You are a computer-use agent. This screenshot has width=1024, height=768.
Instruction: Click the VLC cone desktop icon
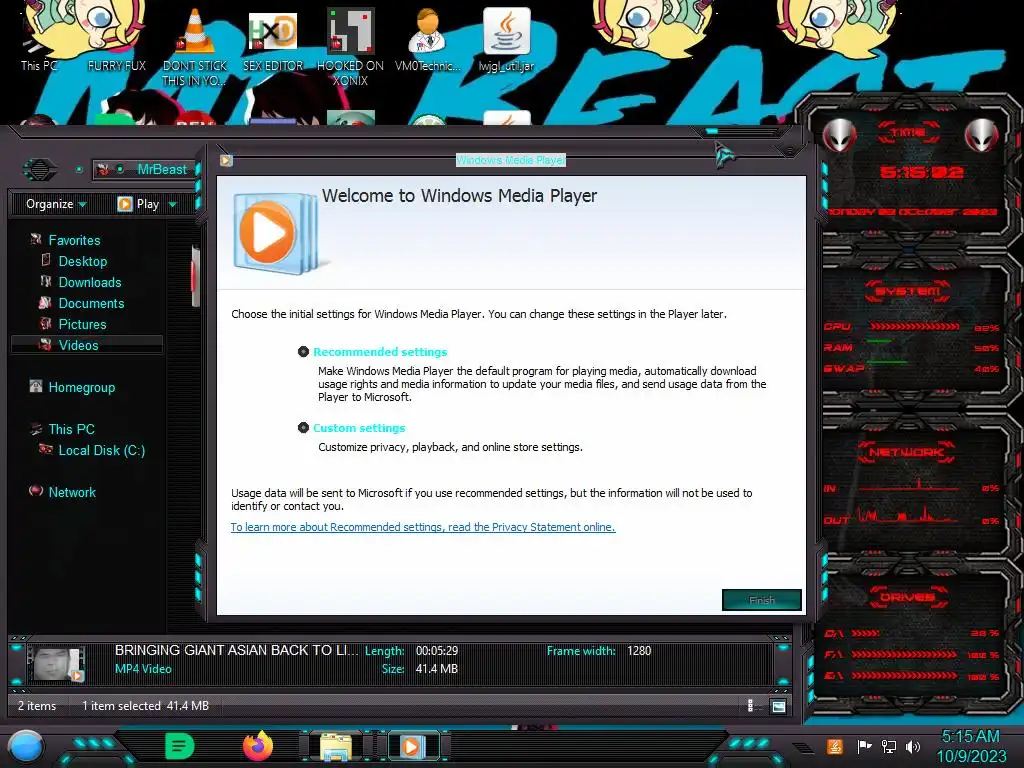click(195, 33)
